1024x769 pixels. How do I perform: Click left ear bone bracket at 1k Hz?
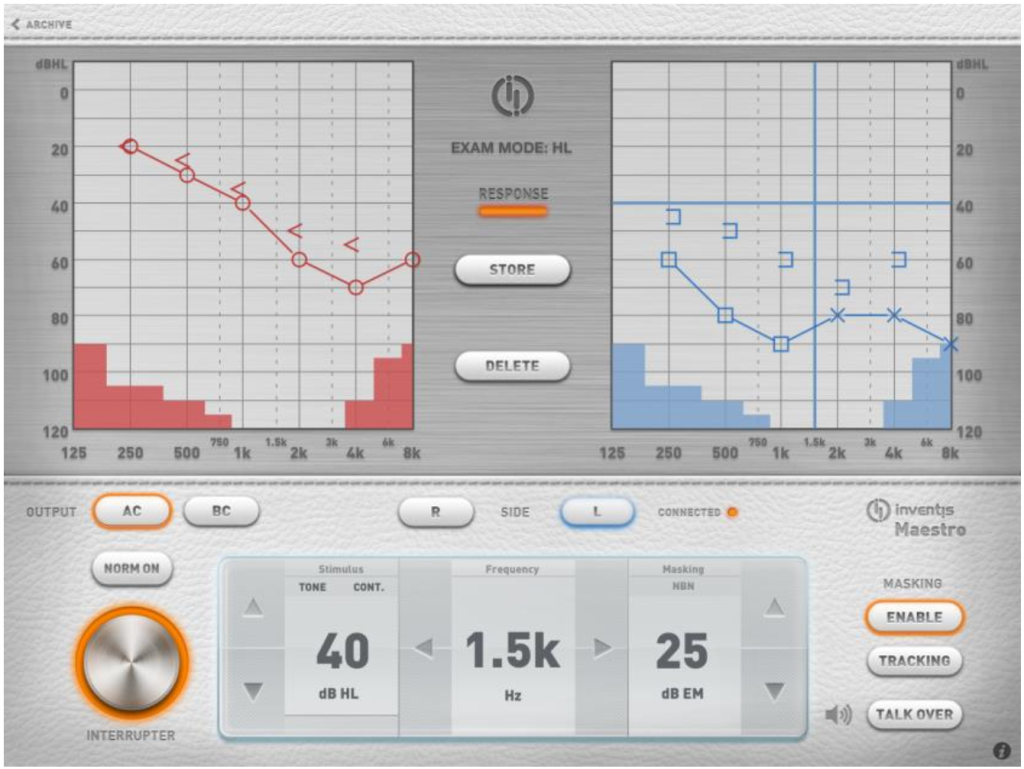pos(787,260)
